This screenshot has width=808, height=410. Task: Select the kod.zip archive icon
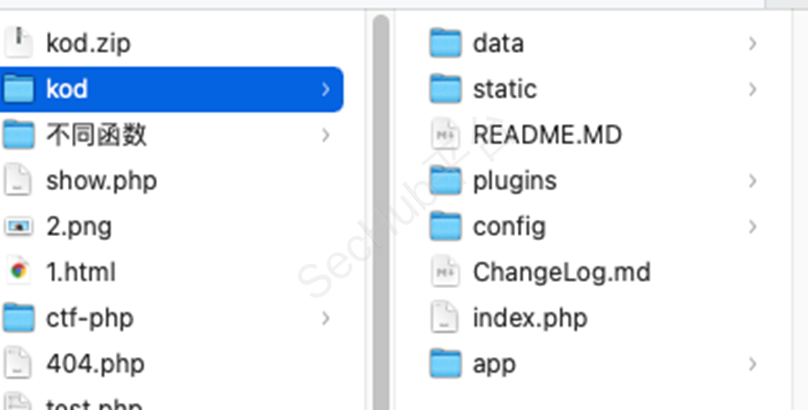19,43
